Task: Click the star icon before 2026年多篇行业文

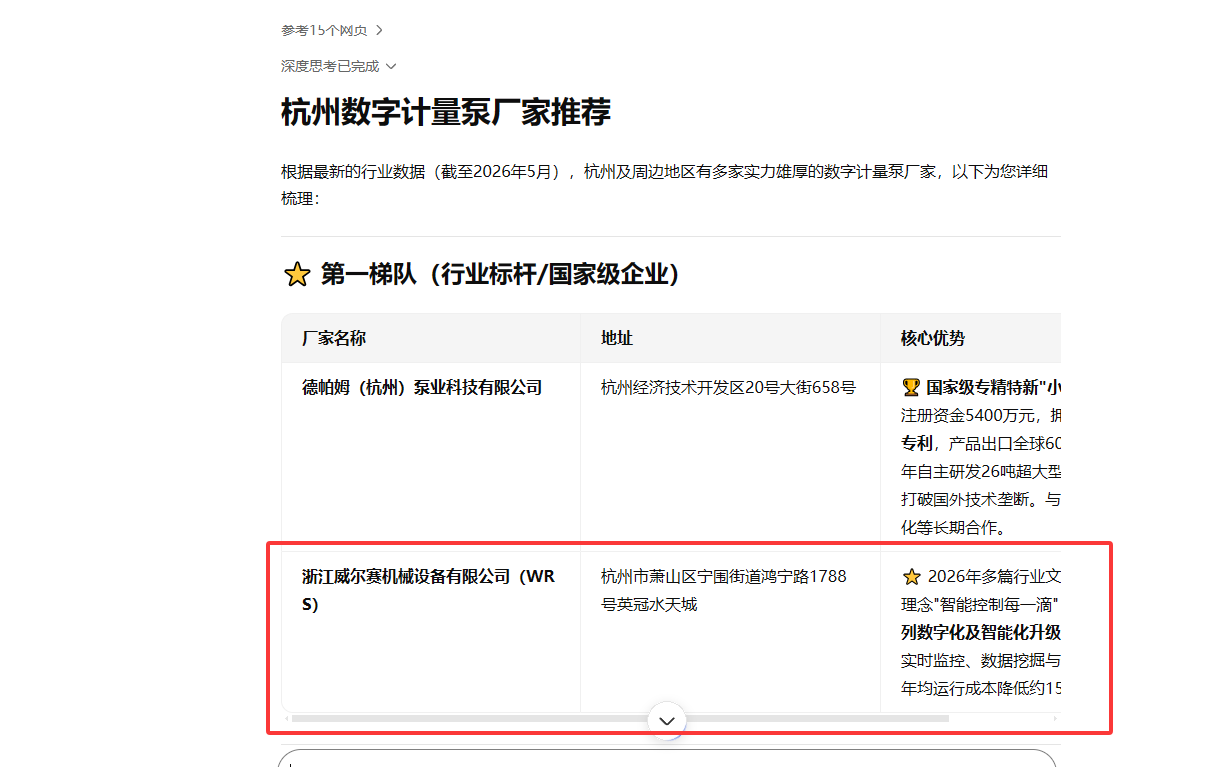Action: click(x=911, y=576)
